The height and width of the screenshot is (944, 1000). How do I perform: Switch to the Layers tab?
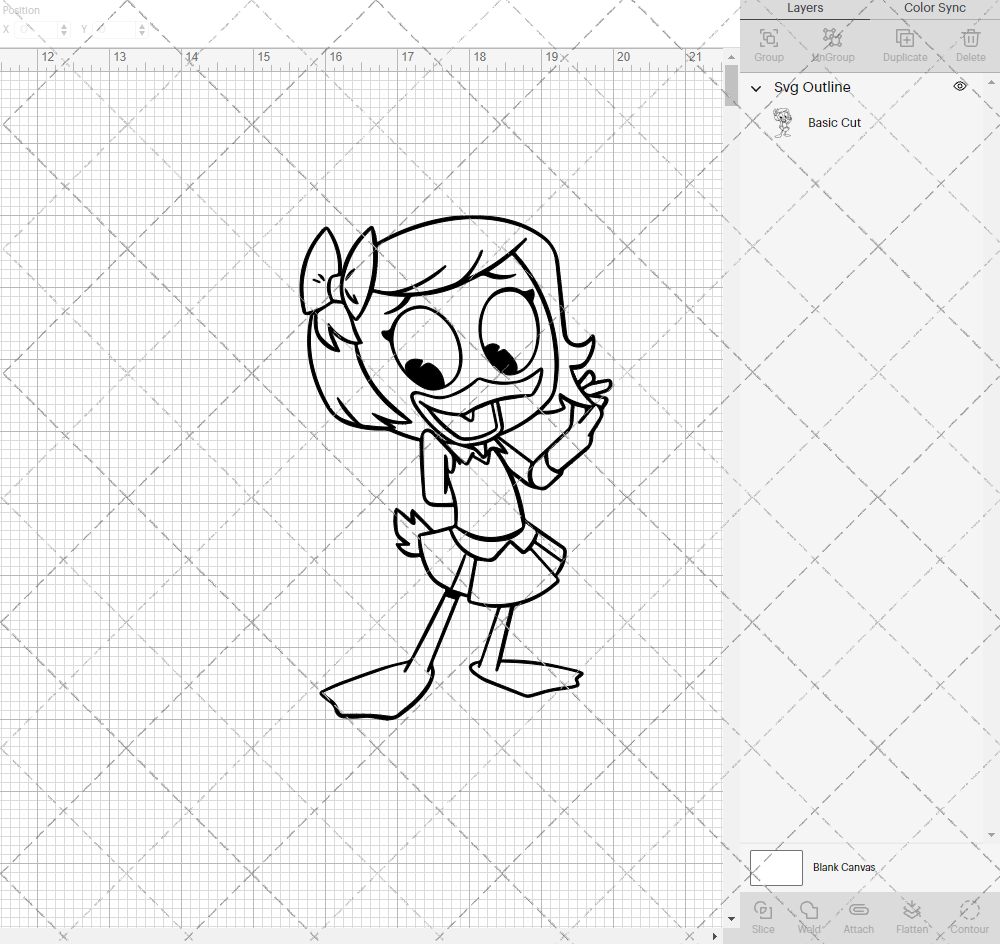805,8
